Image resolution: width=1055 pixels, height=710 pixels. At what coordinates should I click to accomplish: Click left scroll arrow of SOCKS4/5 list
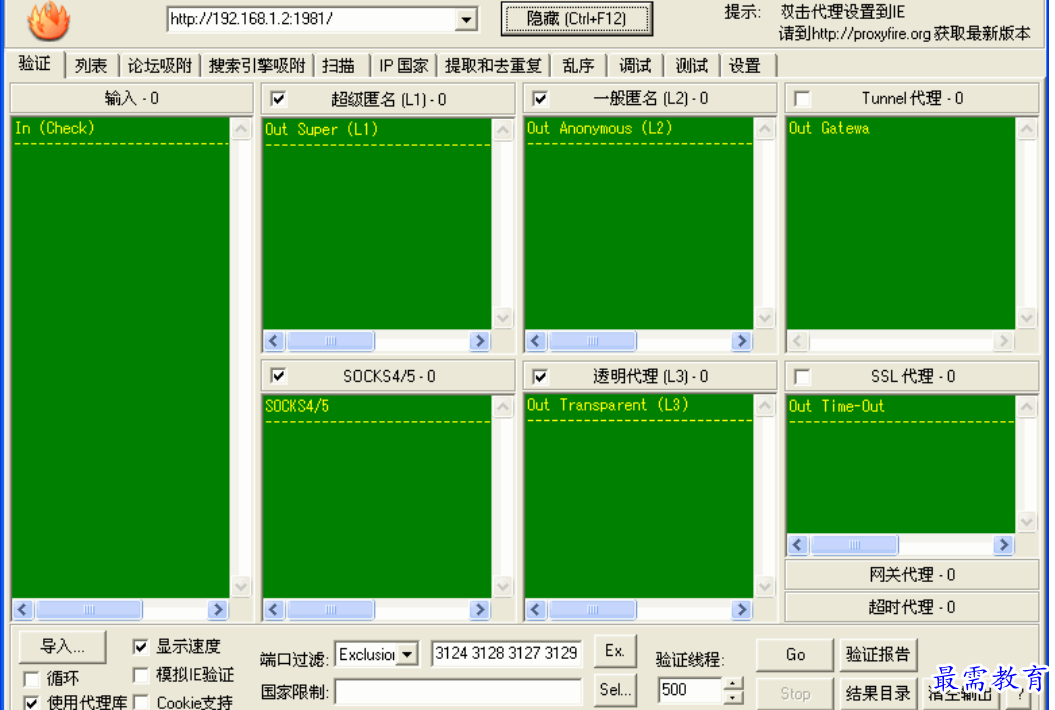pyautogui.click(x=273, y=610)
